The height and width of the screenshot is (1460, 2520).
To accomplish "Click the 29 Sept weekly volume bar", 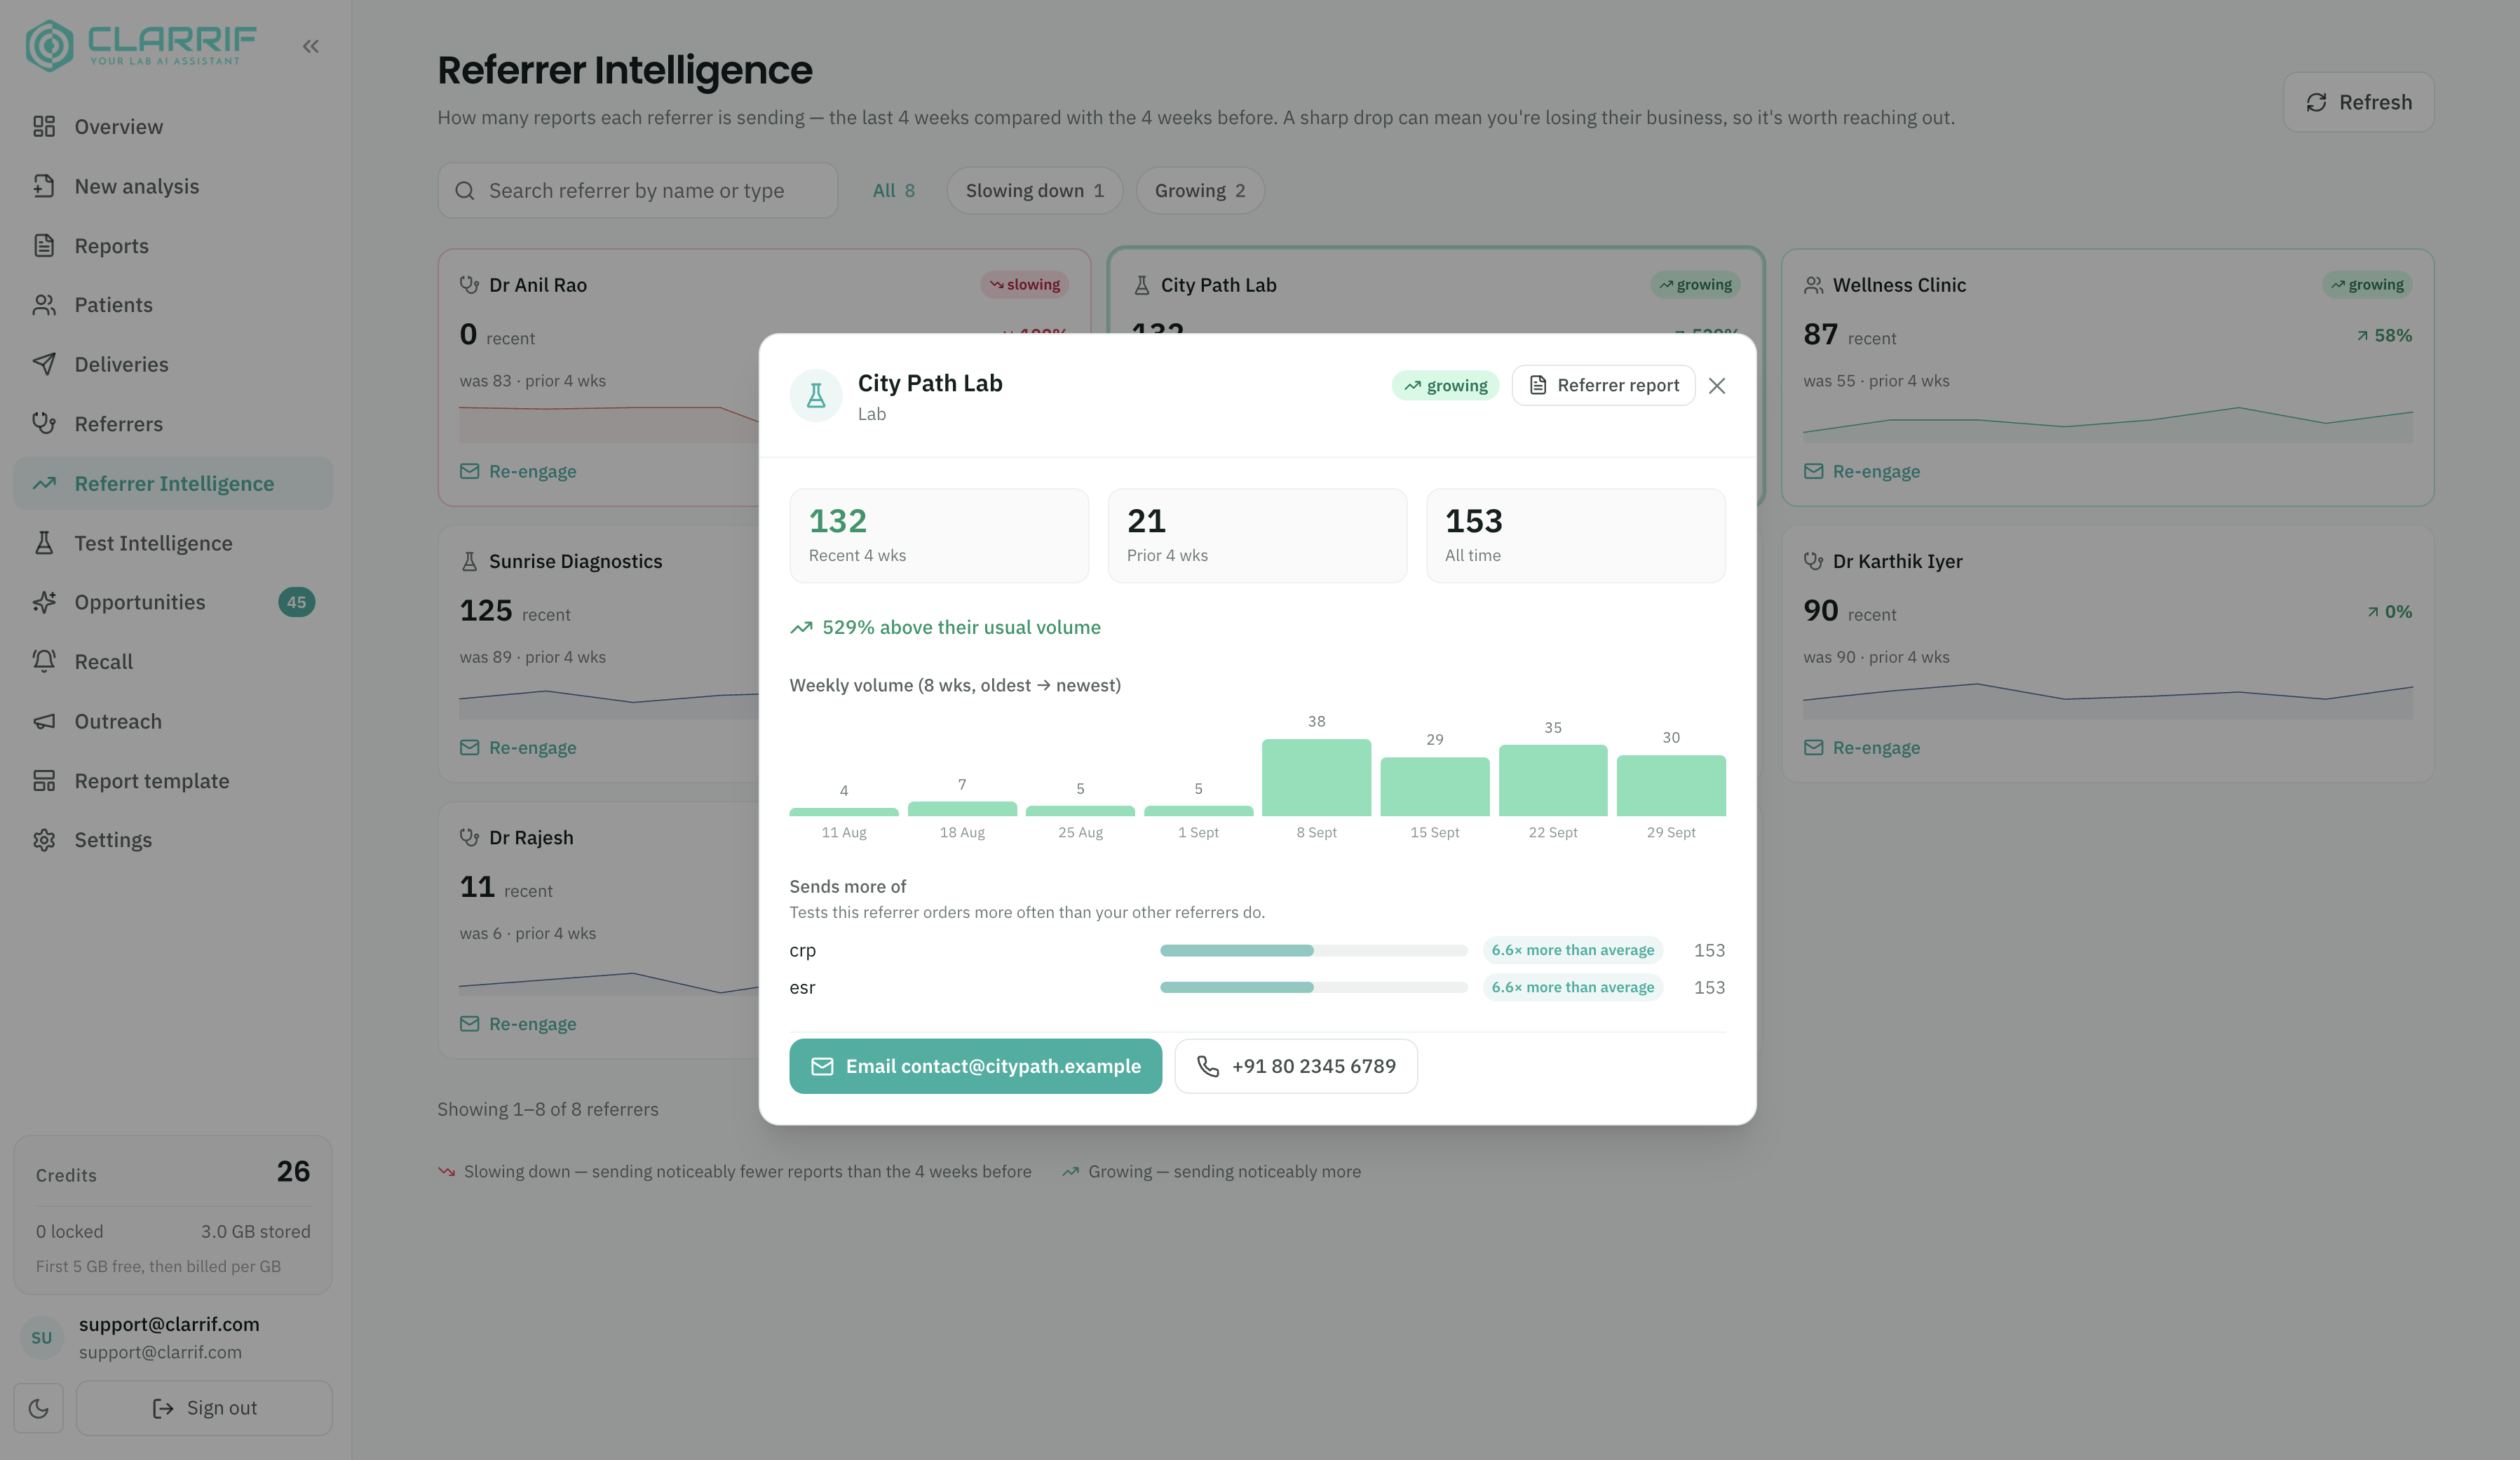I will (1671, 785).
